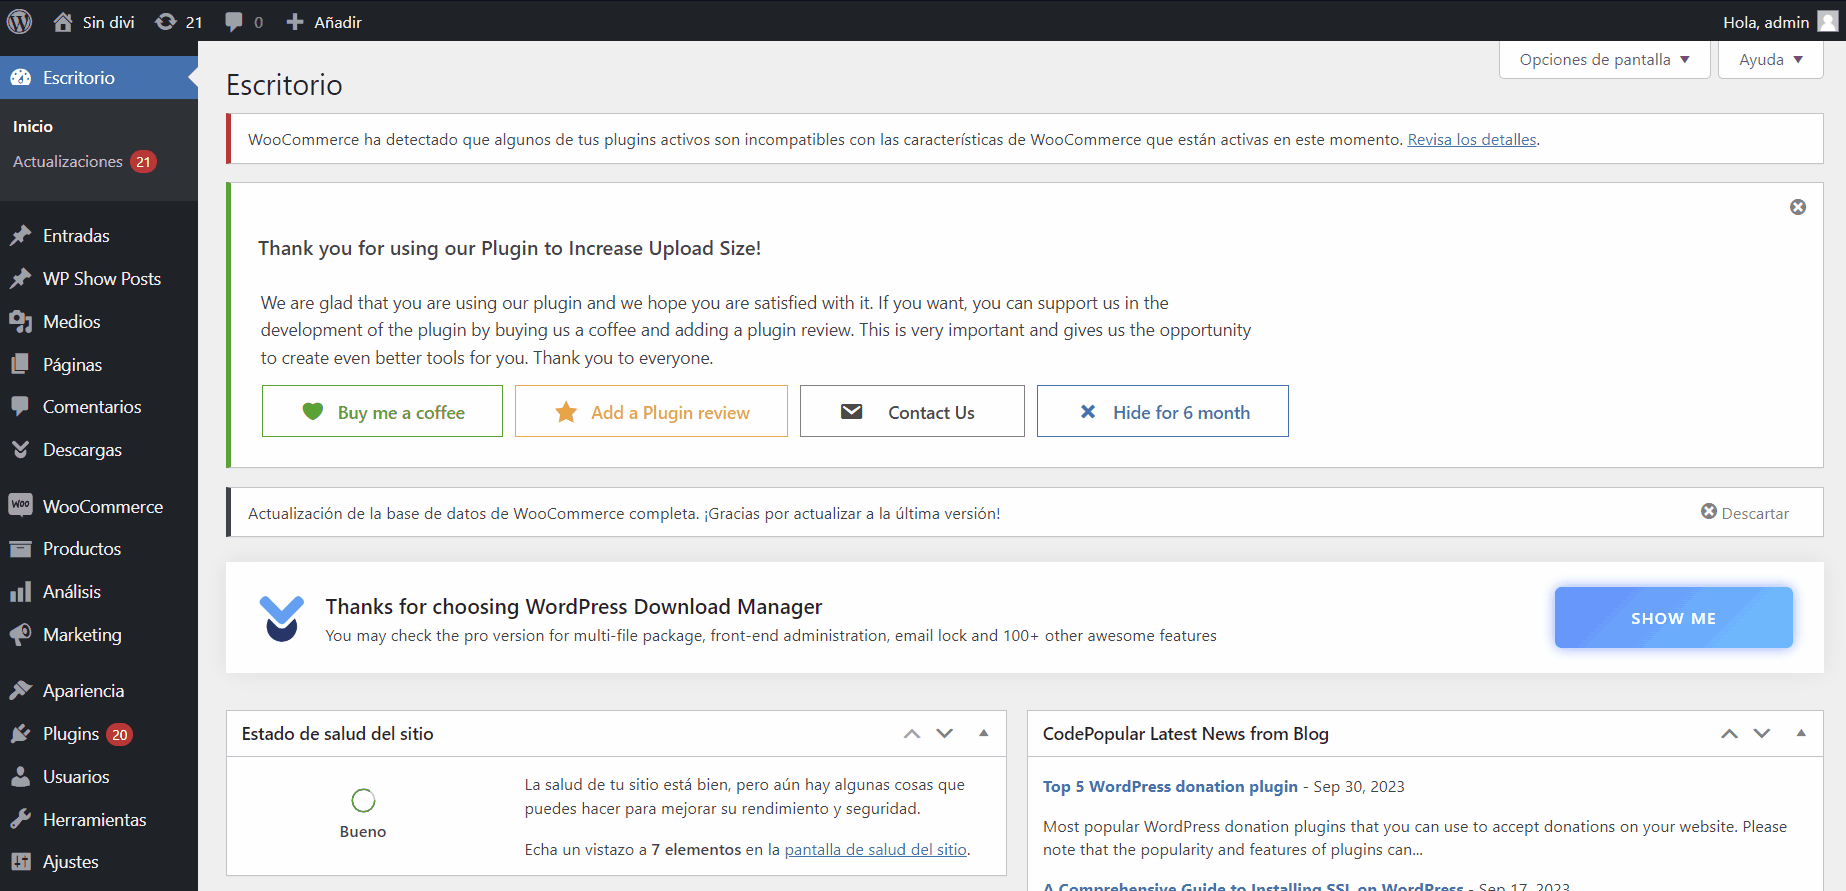Toggle the CodePopular Latest News panel
Screen dimensions: 1846x891
[1801, 733]
